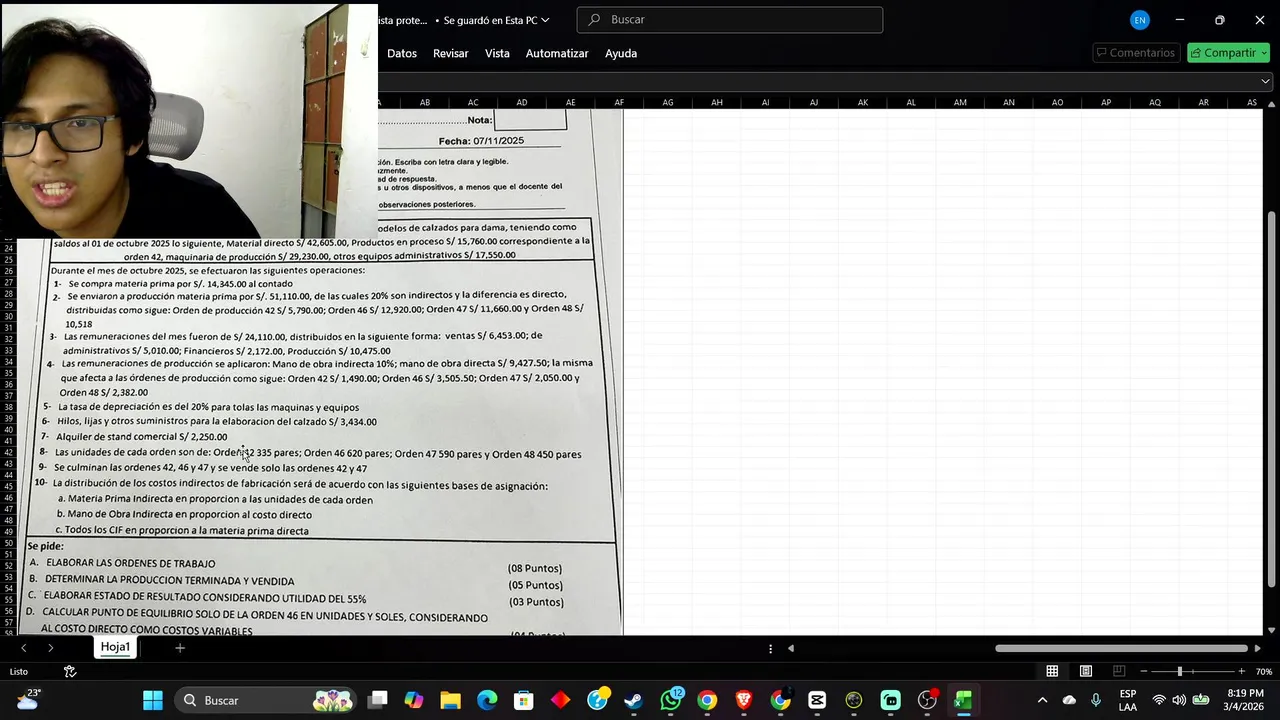Open the Windows Start button
This screenshot has width=1280, height=720.
coord(153,700)
